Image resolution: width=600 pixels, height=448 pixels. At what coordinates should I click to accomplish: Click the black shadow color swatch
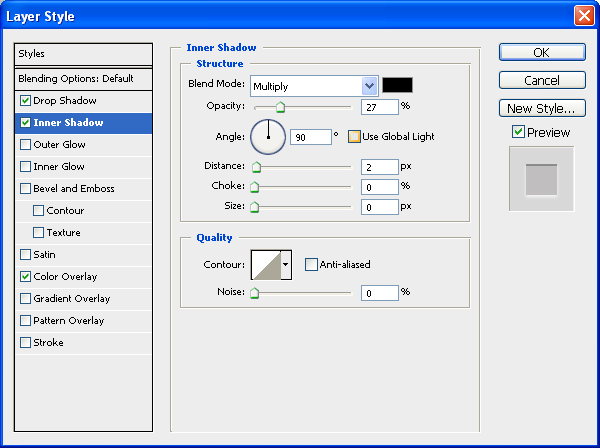point(397,86)
